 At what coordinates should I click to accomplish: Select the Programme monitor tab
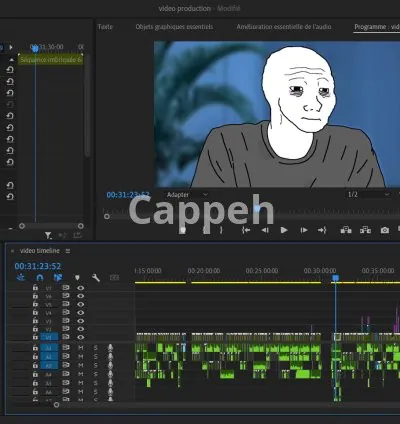click(x=377, y=27)
